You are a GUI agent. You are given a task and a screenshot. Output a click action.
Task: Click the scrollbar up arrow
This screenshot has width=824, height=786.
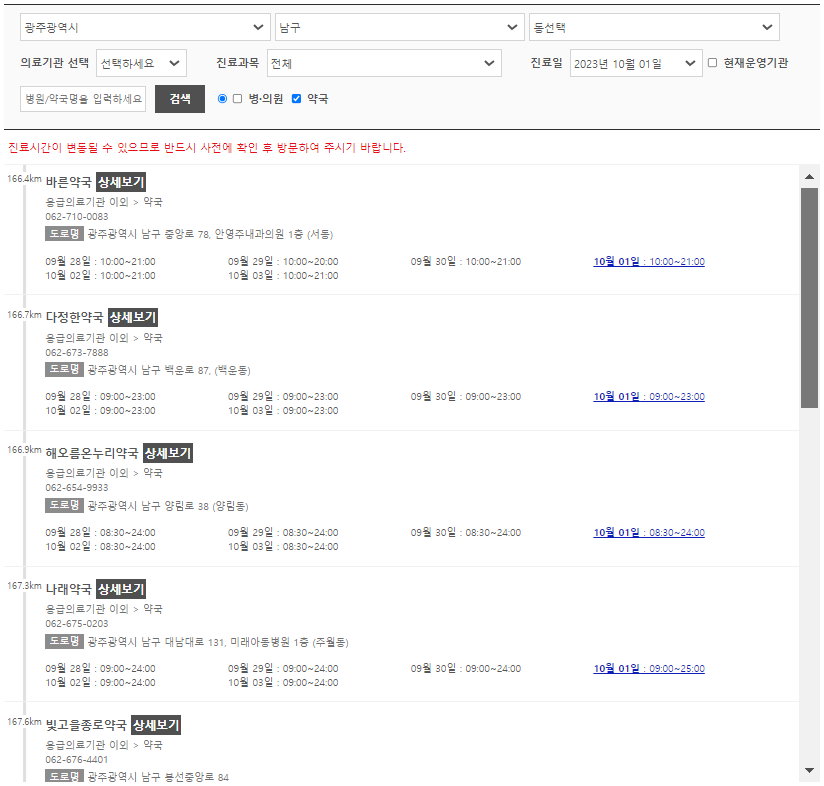tap(809, 177)
